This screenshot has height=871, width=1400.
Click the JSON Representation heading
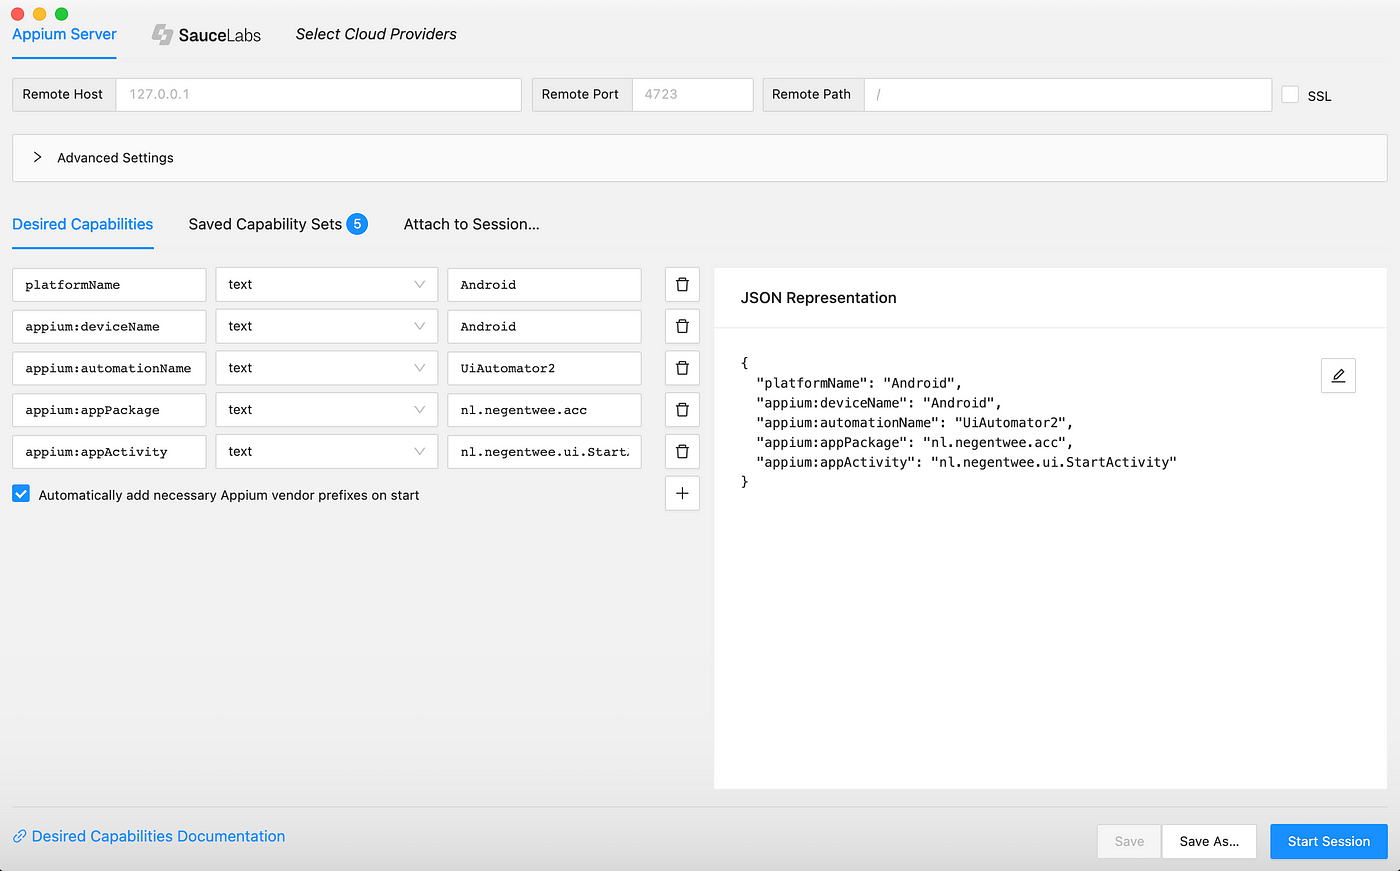pyautogui.click(x=818, y=298)
